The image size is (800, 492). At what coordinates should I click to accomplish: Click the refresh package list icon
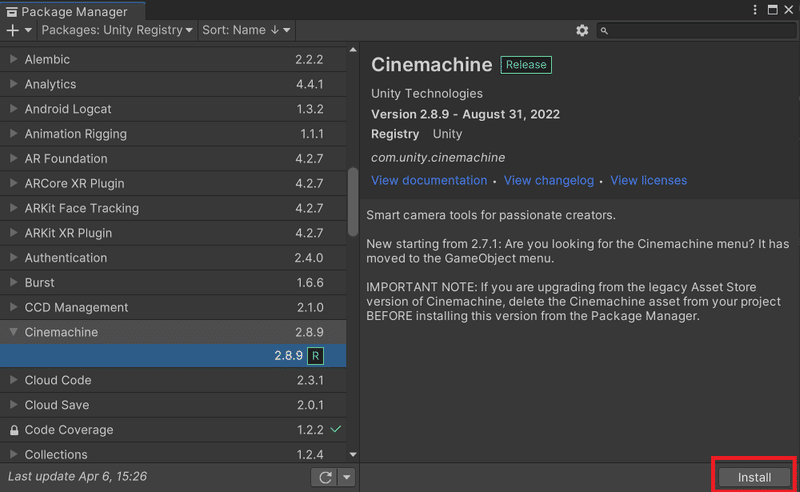[325, 477]
